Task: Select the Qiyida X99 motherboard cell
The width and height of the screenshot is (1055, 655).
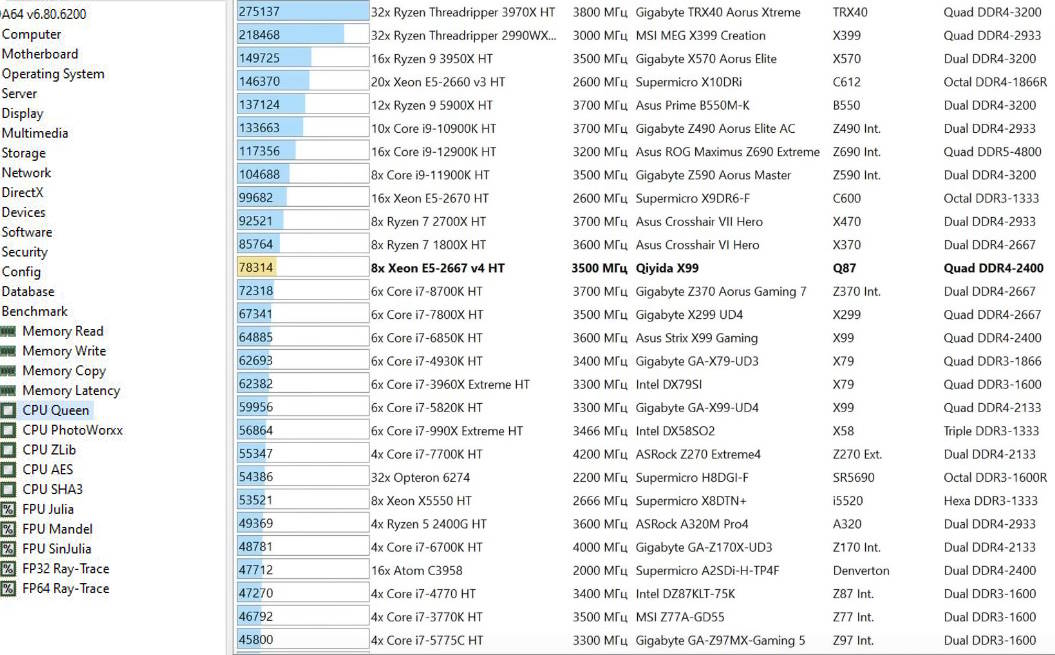Action: (667, 268)
